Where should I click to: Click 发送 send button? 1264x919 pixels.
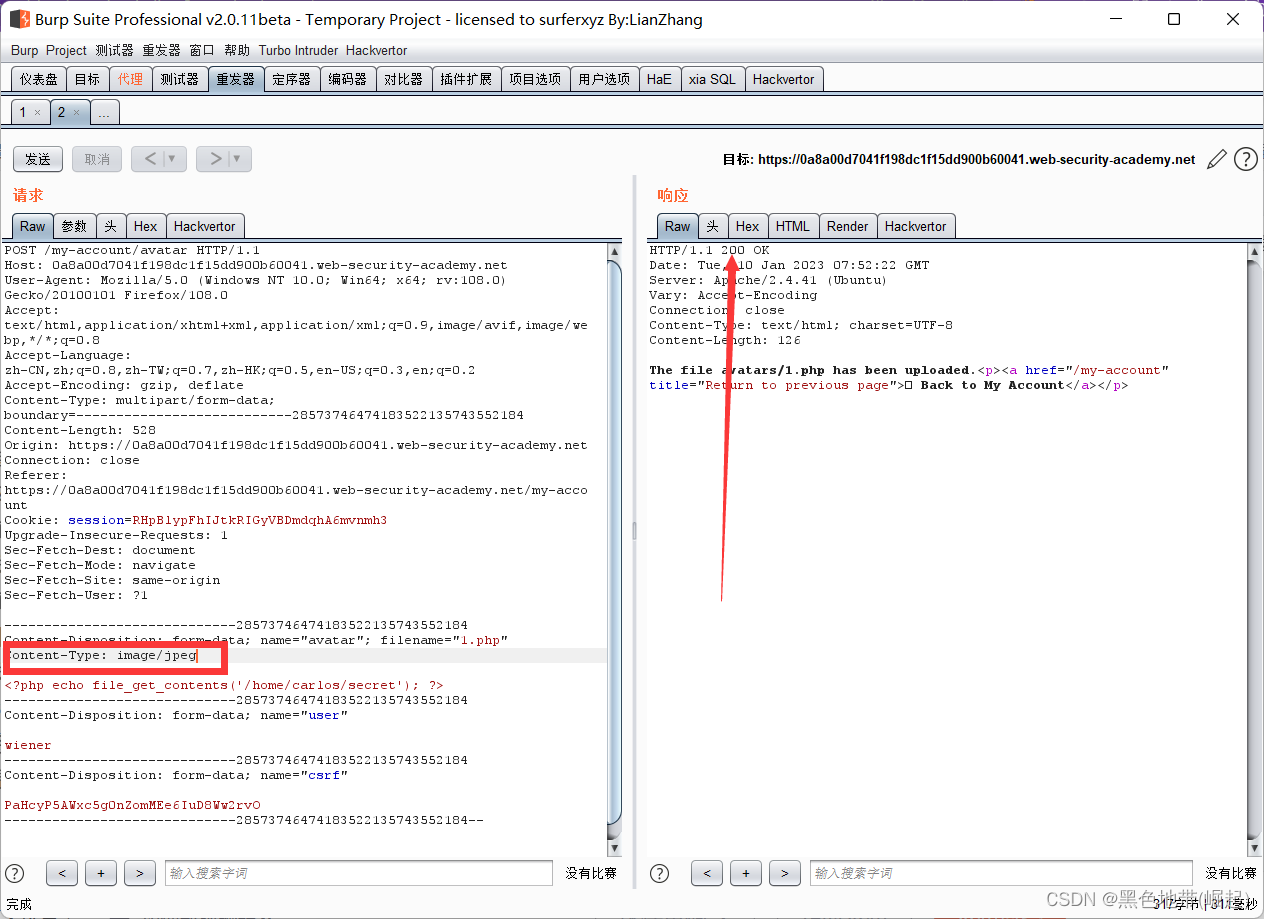pyautogui.click(x=38, y=159)
